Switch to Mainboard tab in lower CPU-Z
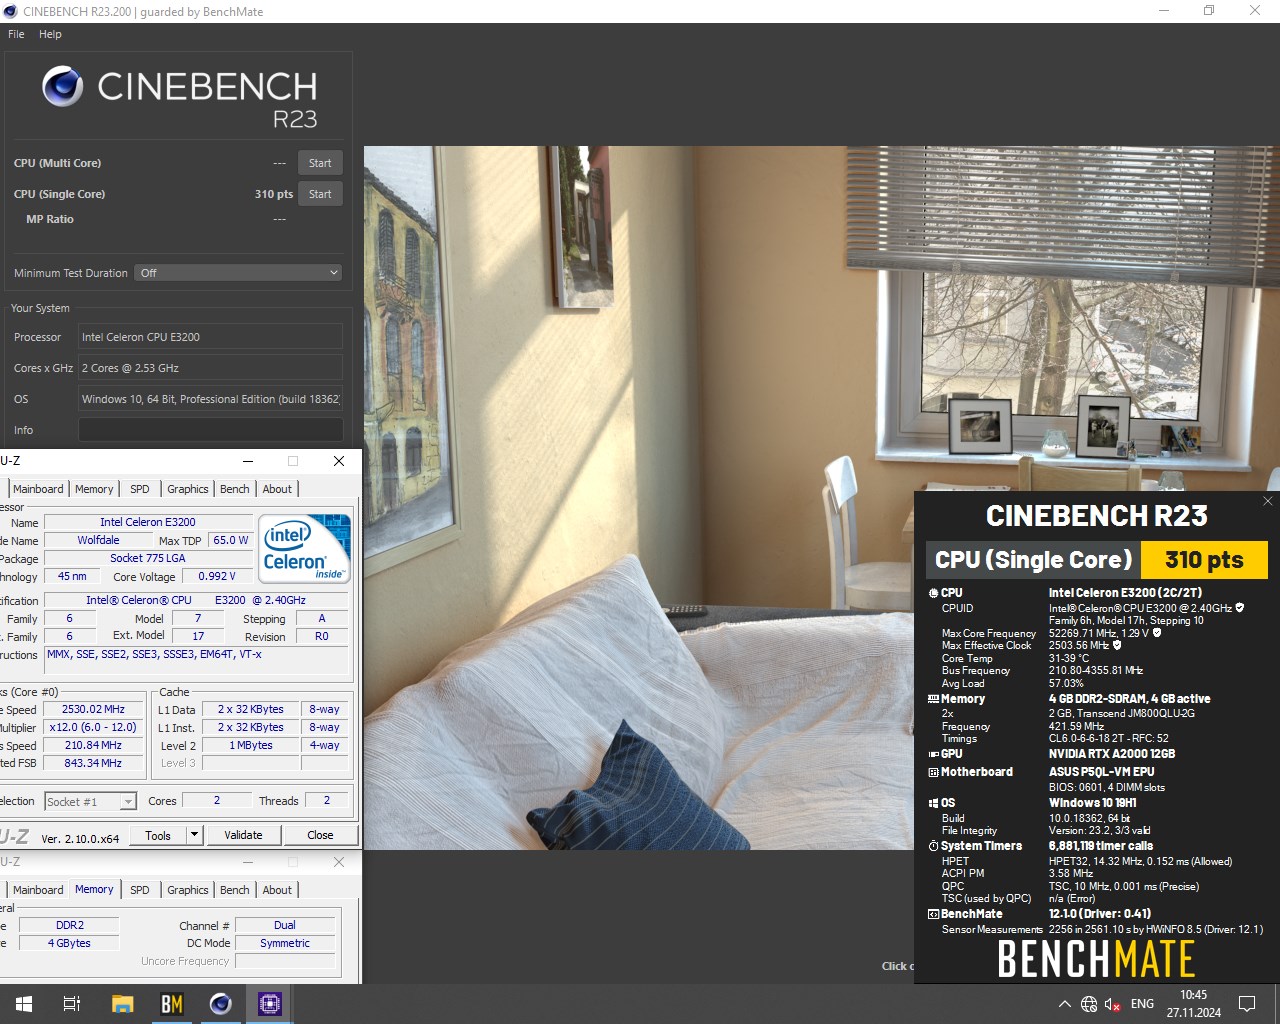 (38, 890)
